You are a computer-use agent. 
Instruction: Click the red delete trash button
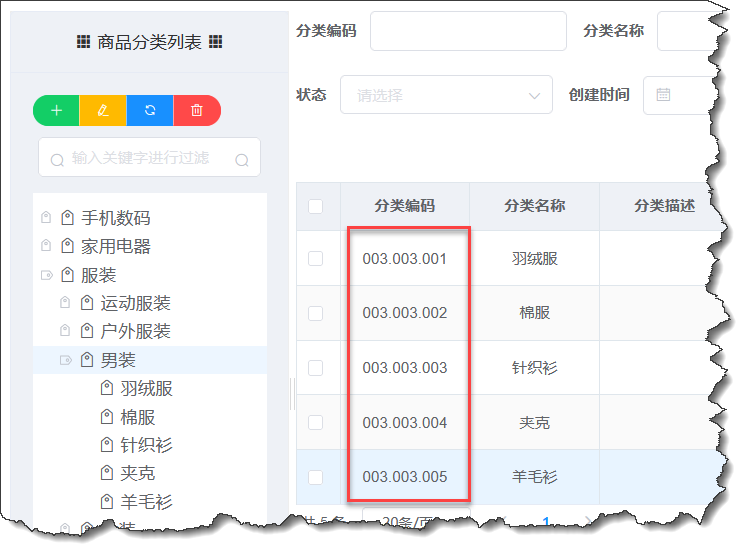(x=197, y=110)
